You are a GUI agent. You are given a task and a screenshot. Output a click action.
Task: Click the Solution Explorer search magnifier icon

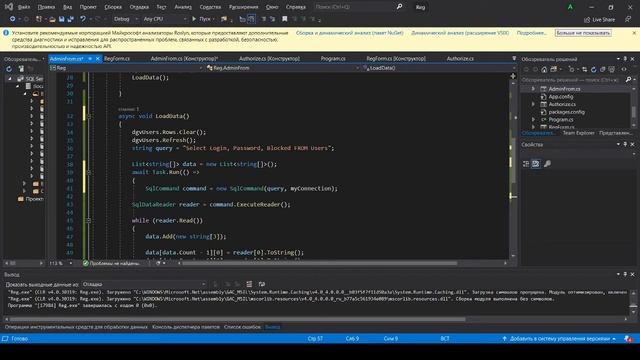[x=628, y=80]
